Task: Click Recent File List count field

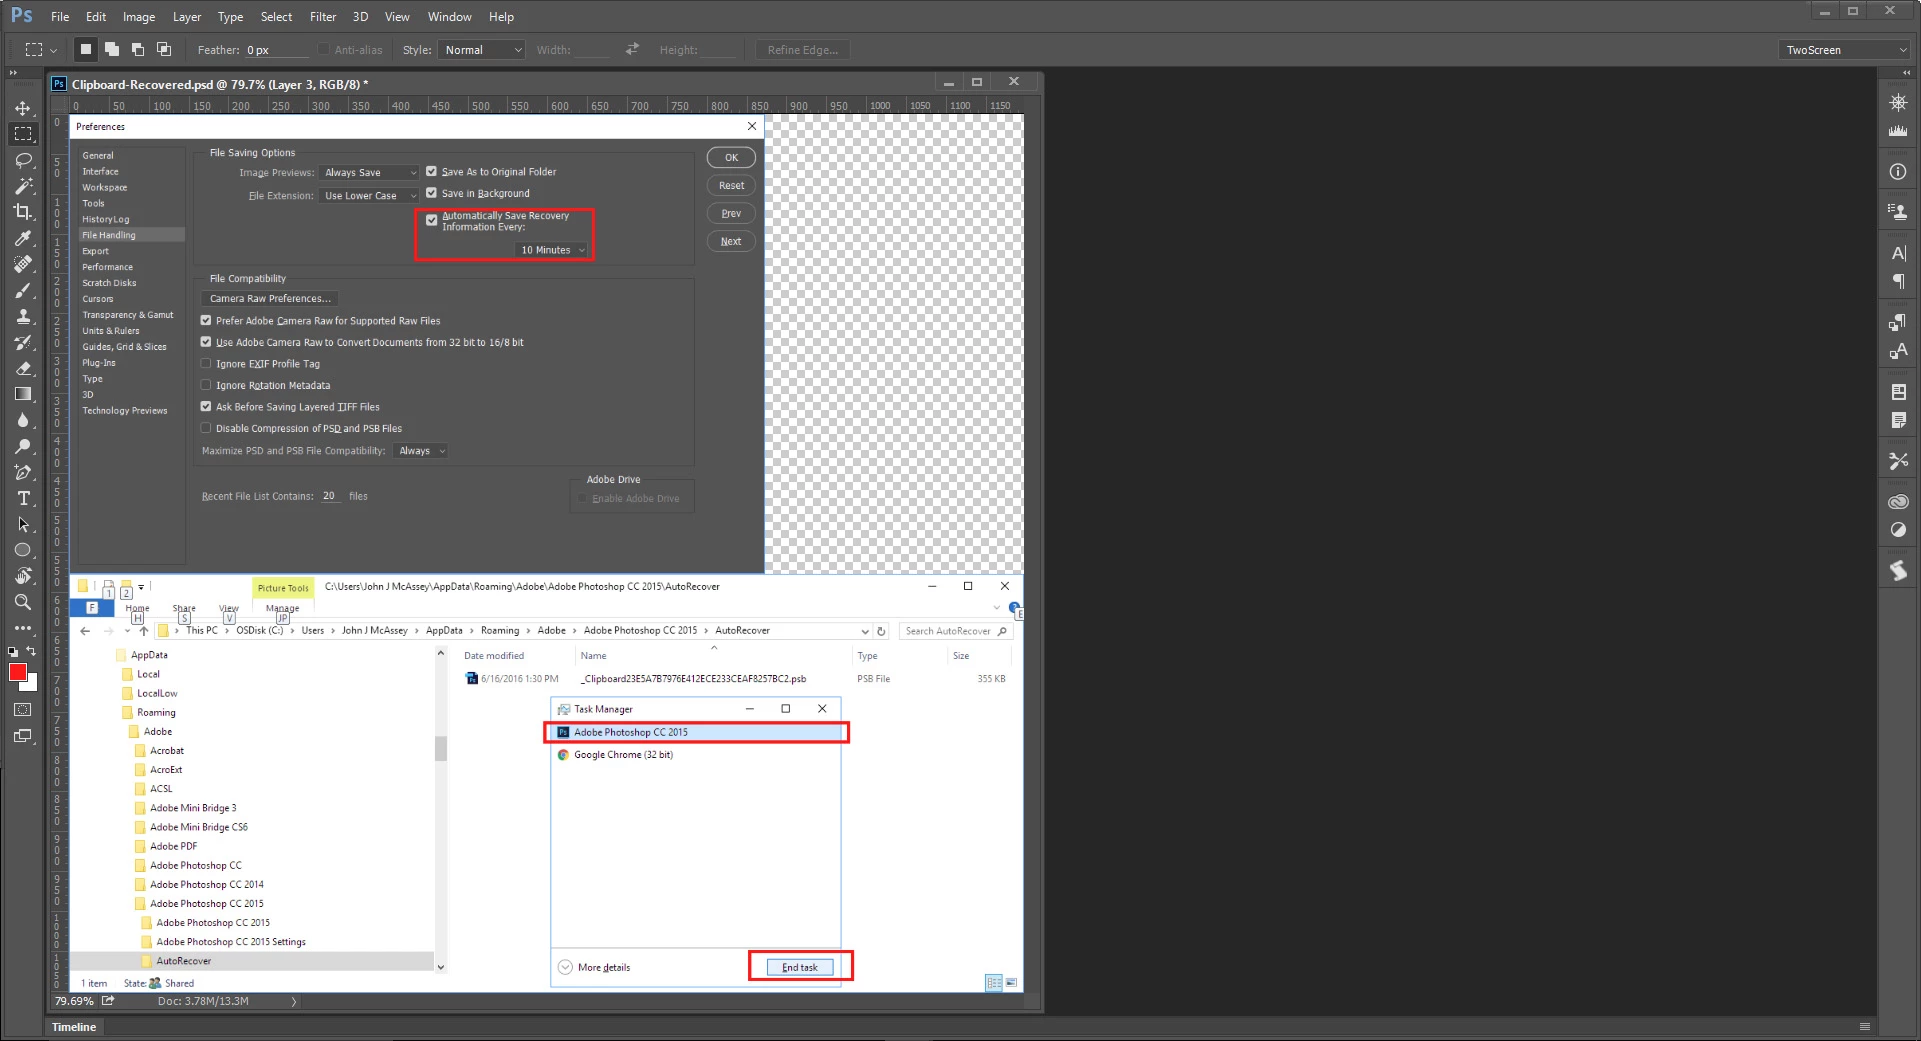Action: [330, 496]
